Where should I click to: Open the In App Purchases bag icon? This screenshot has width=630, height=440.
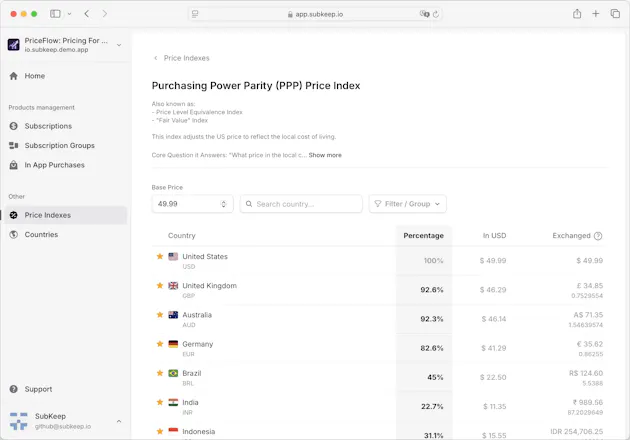click(13, 165)
